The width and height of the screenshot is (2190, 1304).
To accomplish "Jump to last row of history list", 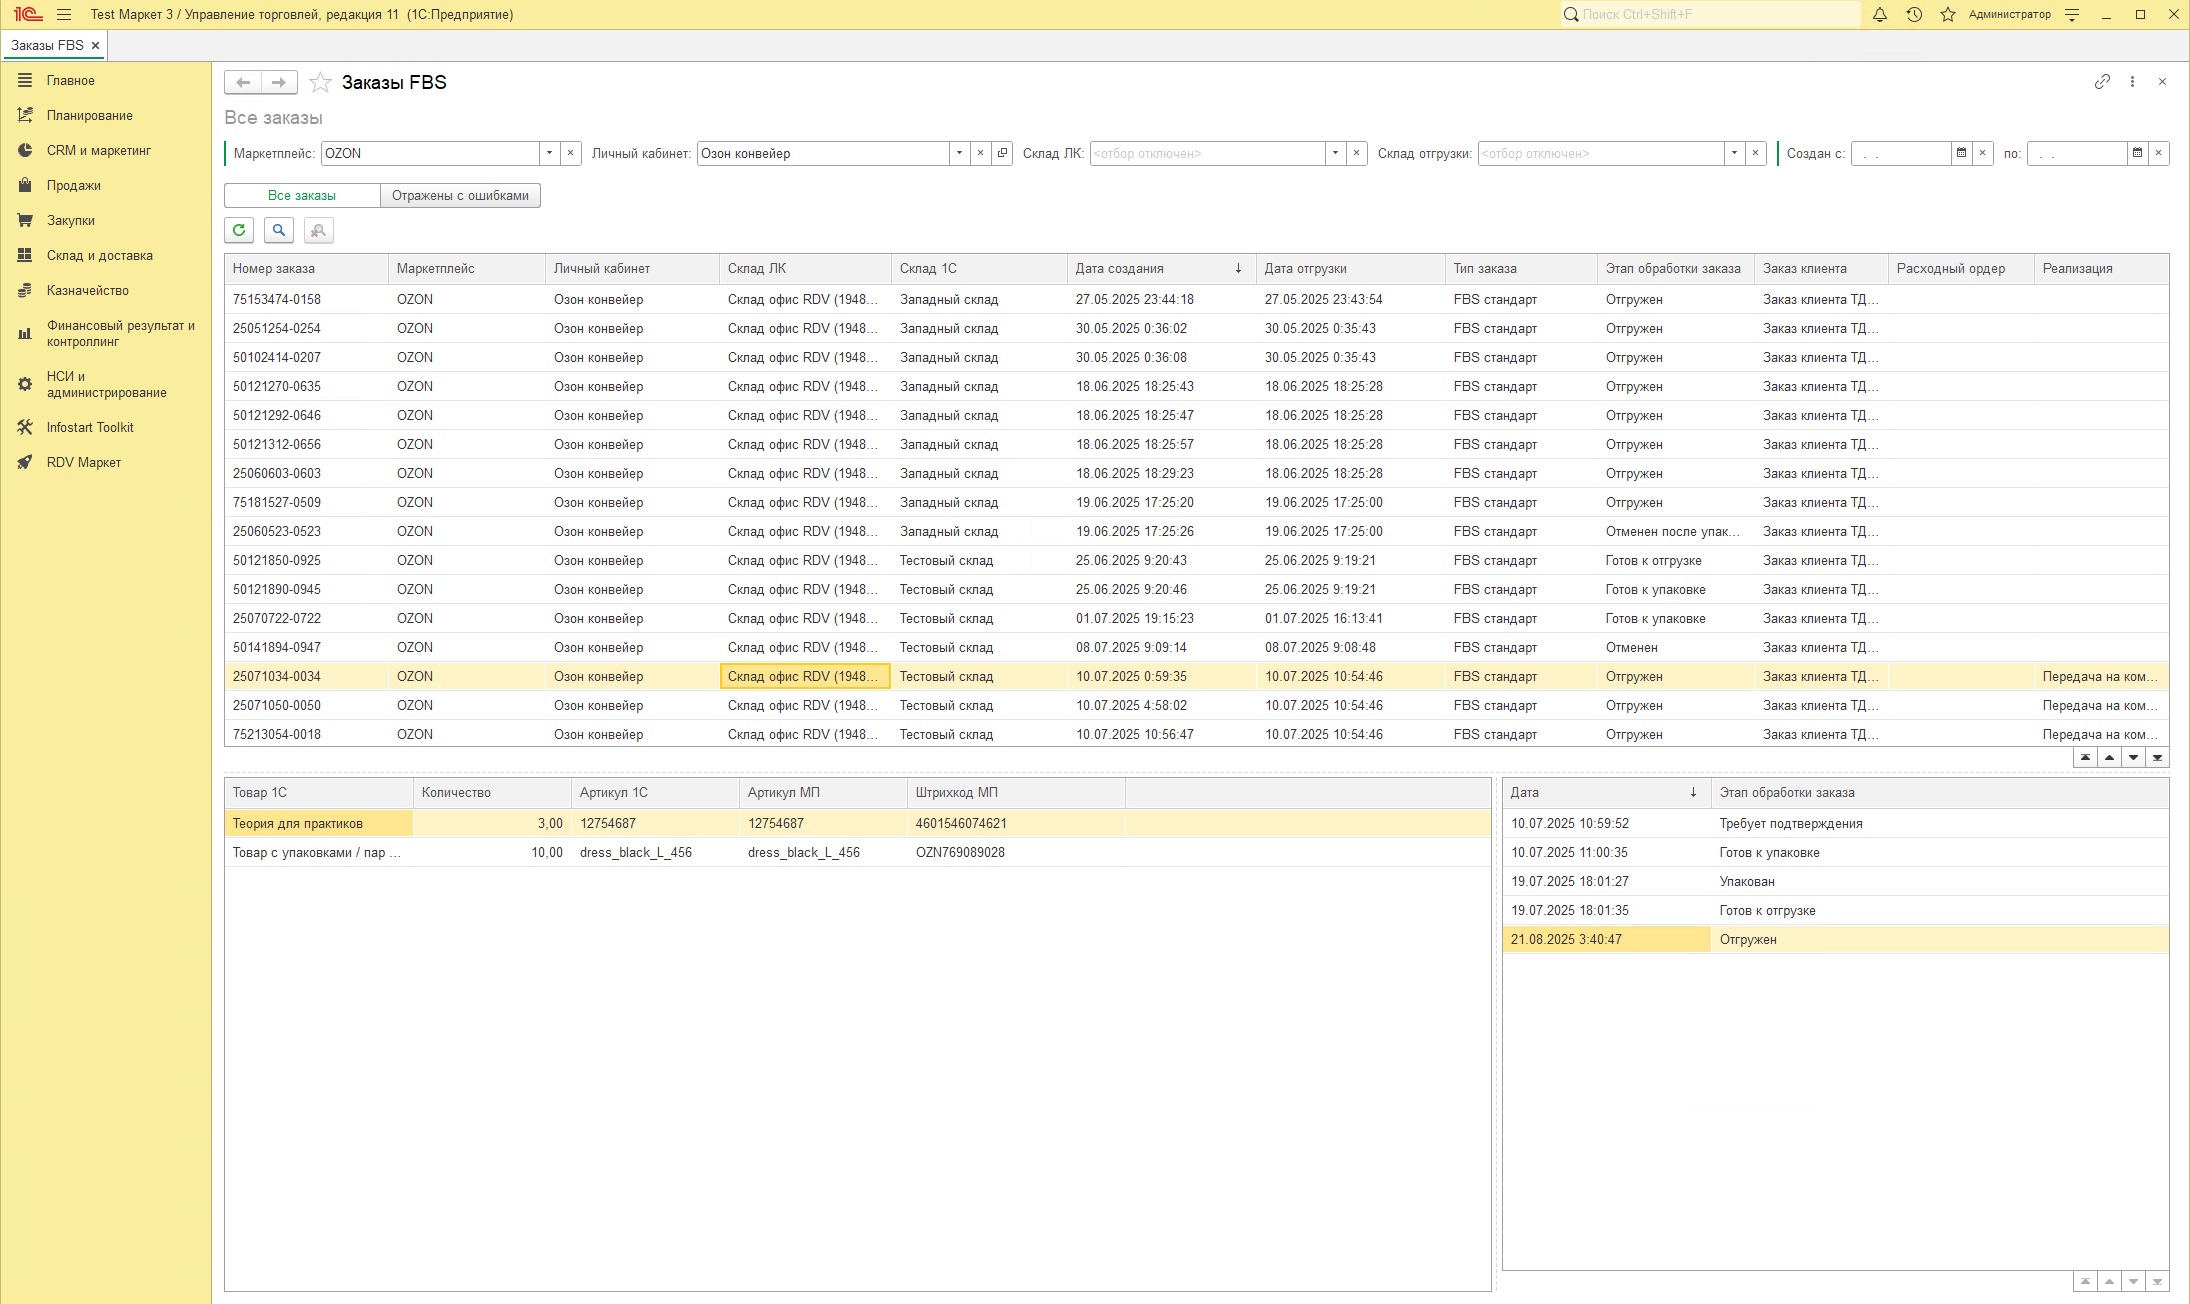I will click(2157, 1281).
